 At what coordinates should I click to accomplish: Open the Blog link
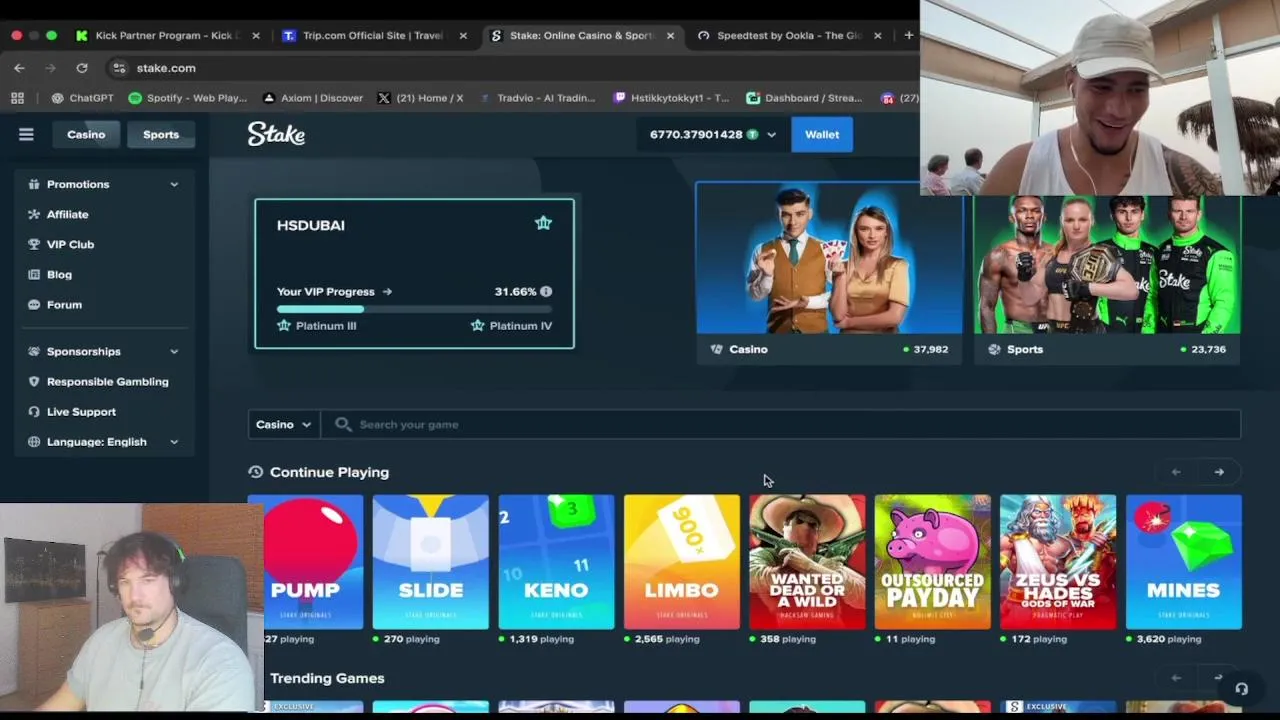[59, 274]
